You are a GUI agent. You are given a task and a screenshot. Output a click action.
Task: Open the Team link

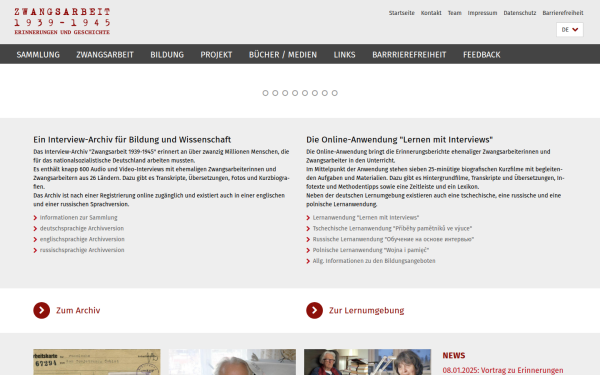[455, 13]
